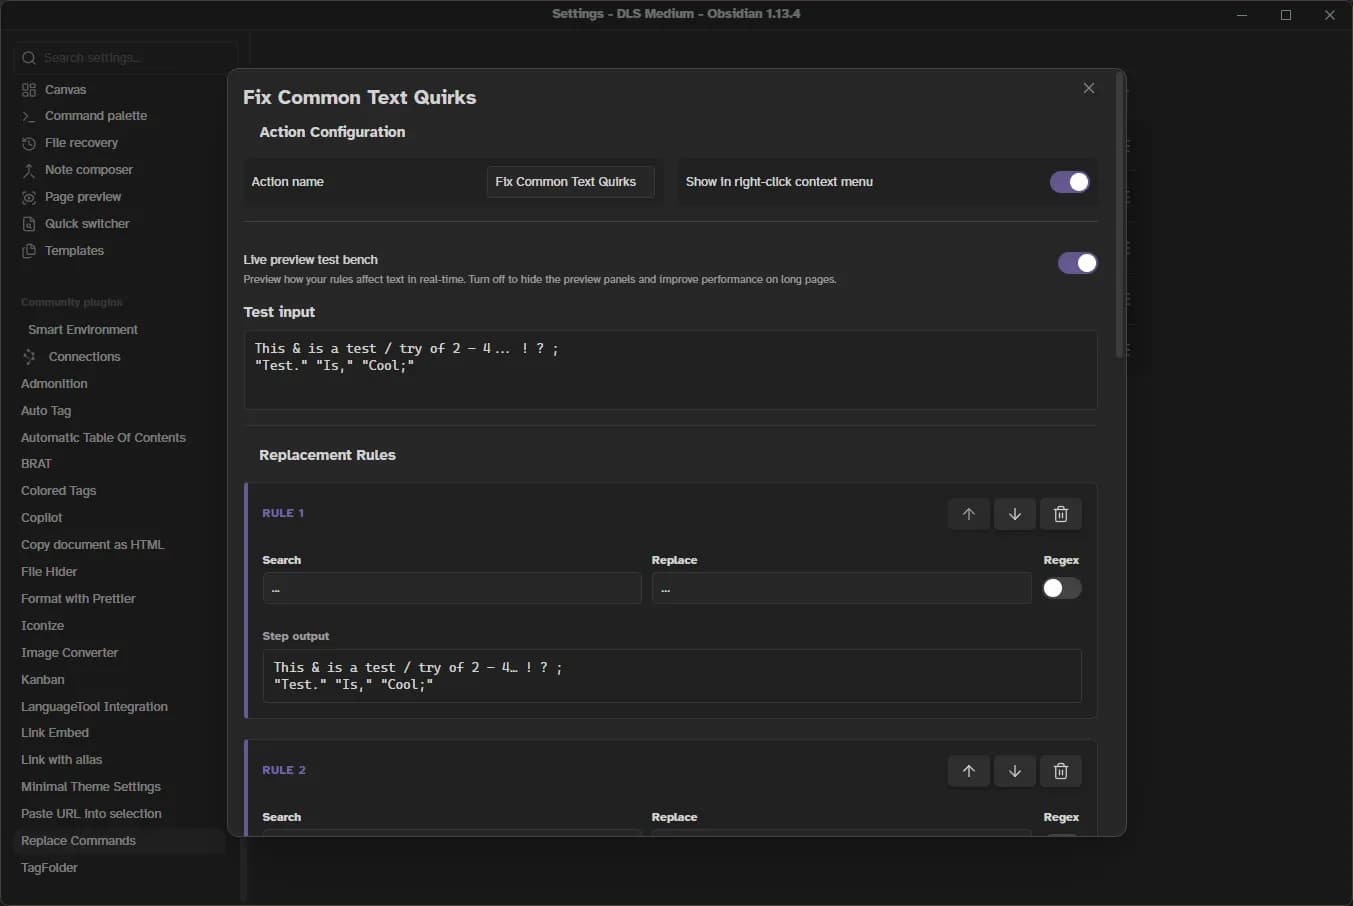
Task: Click the Note composer merge icon
Action: click(x=29, y=170)
